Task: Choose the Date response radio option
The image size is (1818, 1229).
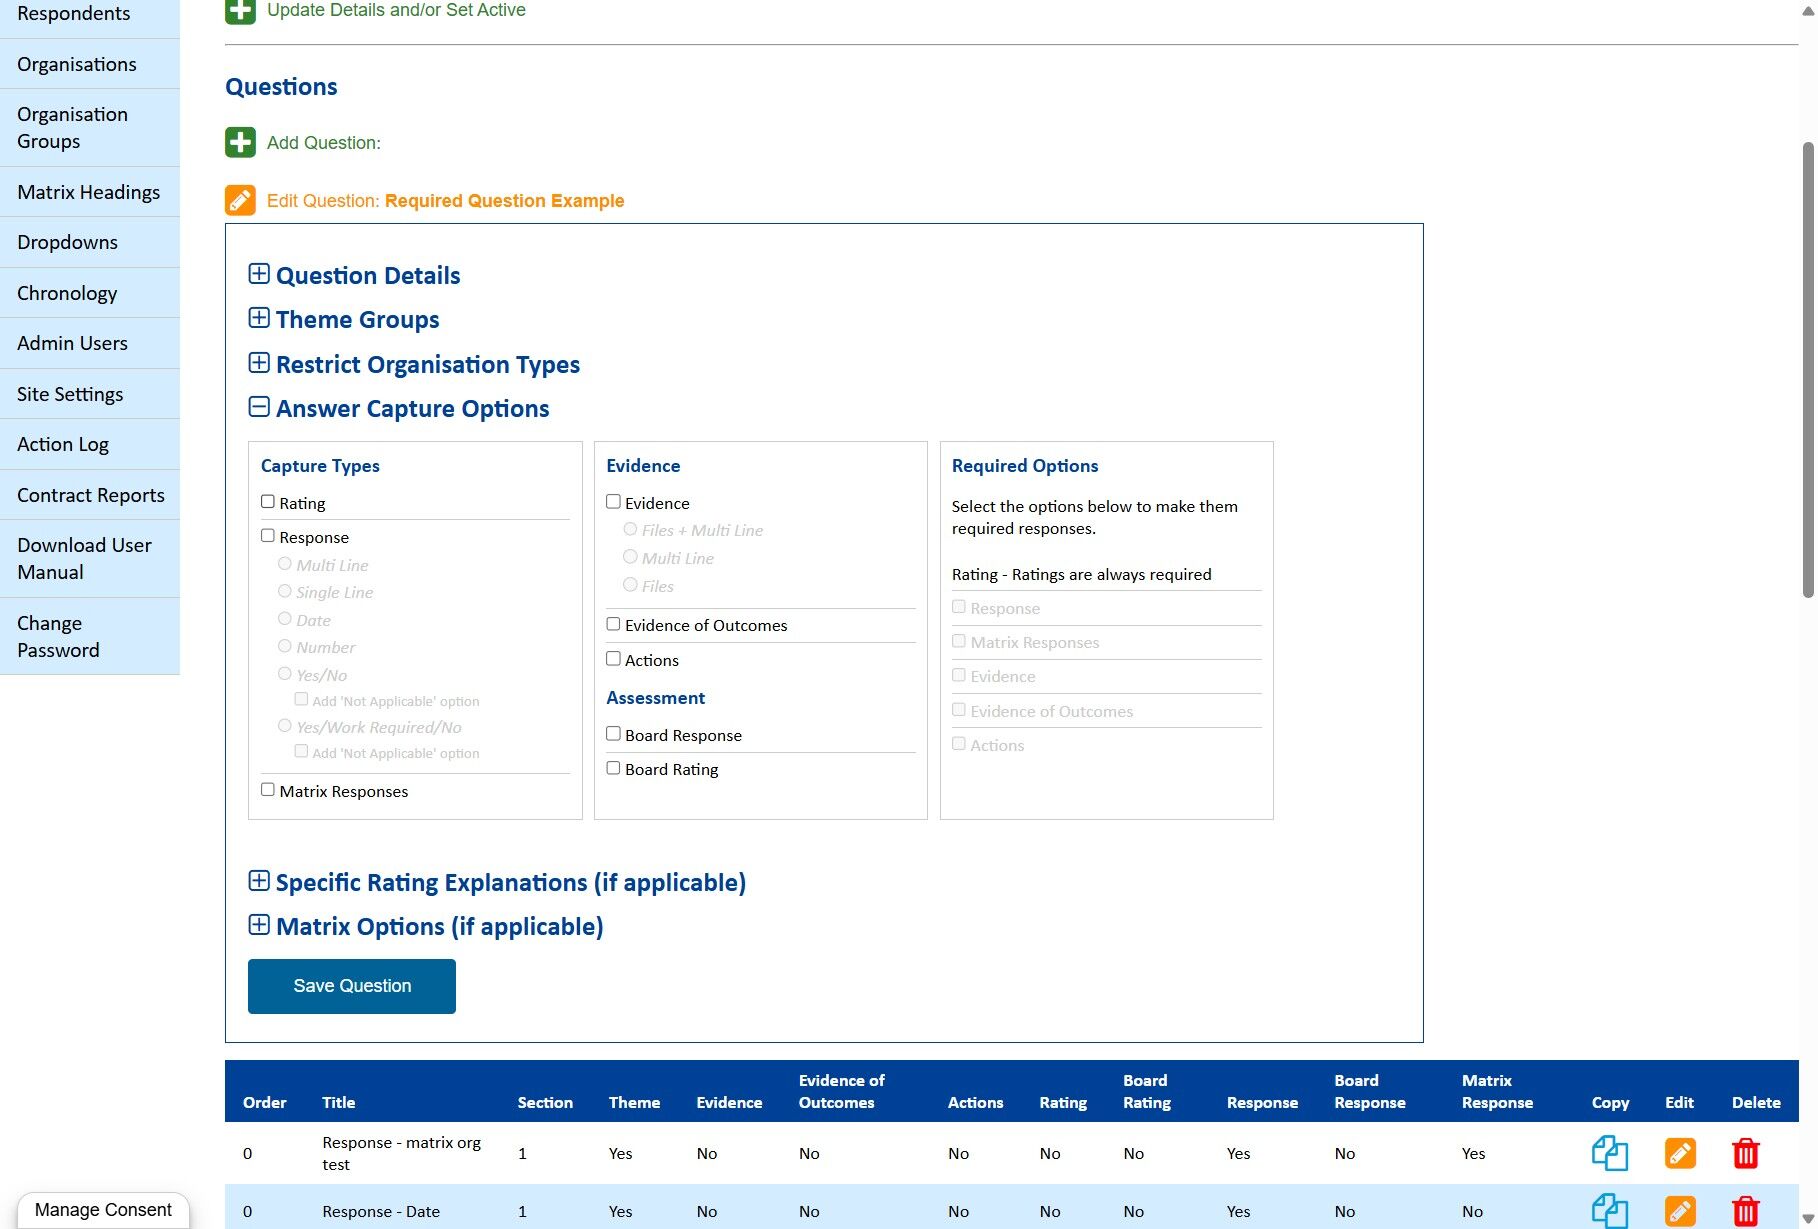Action: point(285,619)
